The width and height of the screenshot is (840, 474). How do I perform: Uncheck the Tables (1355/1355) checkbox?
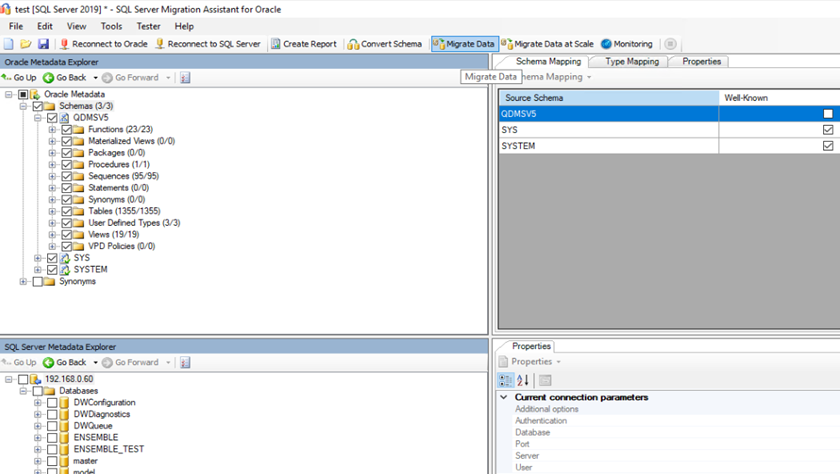click(x=66, y=211)
